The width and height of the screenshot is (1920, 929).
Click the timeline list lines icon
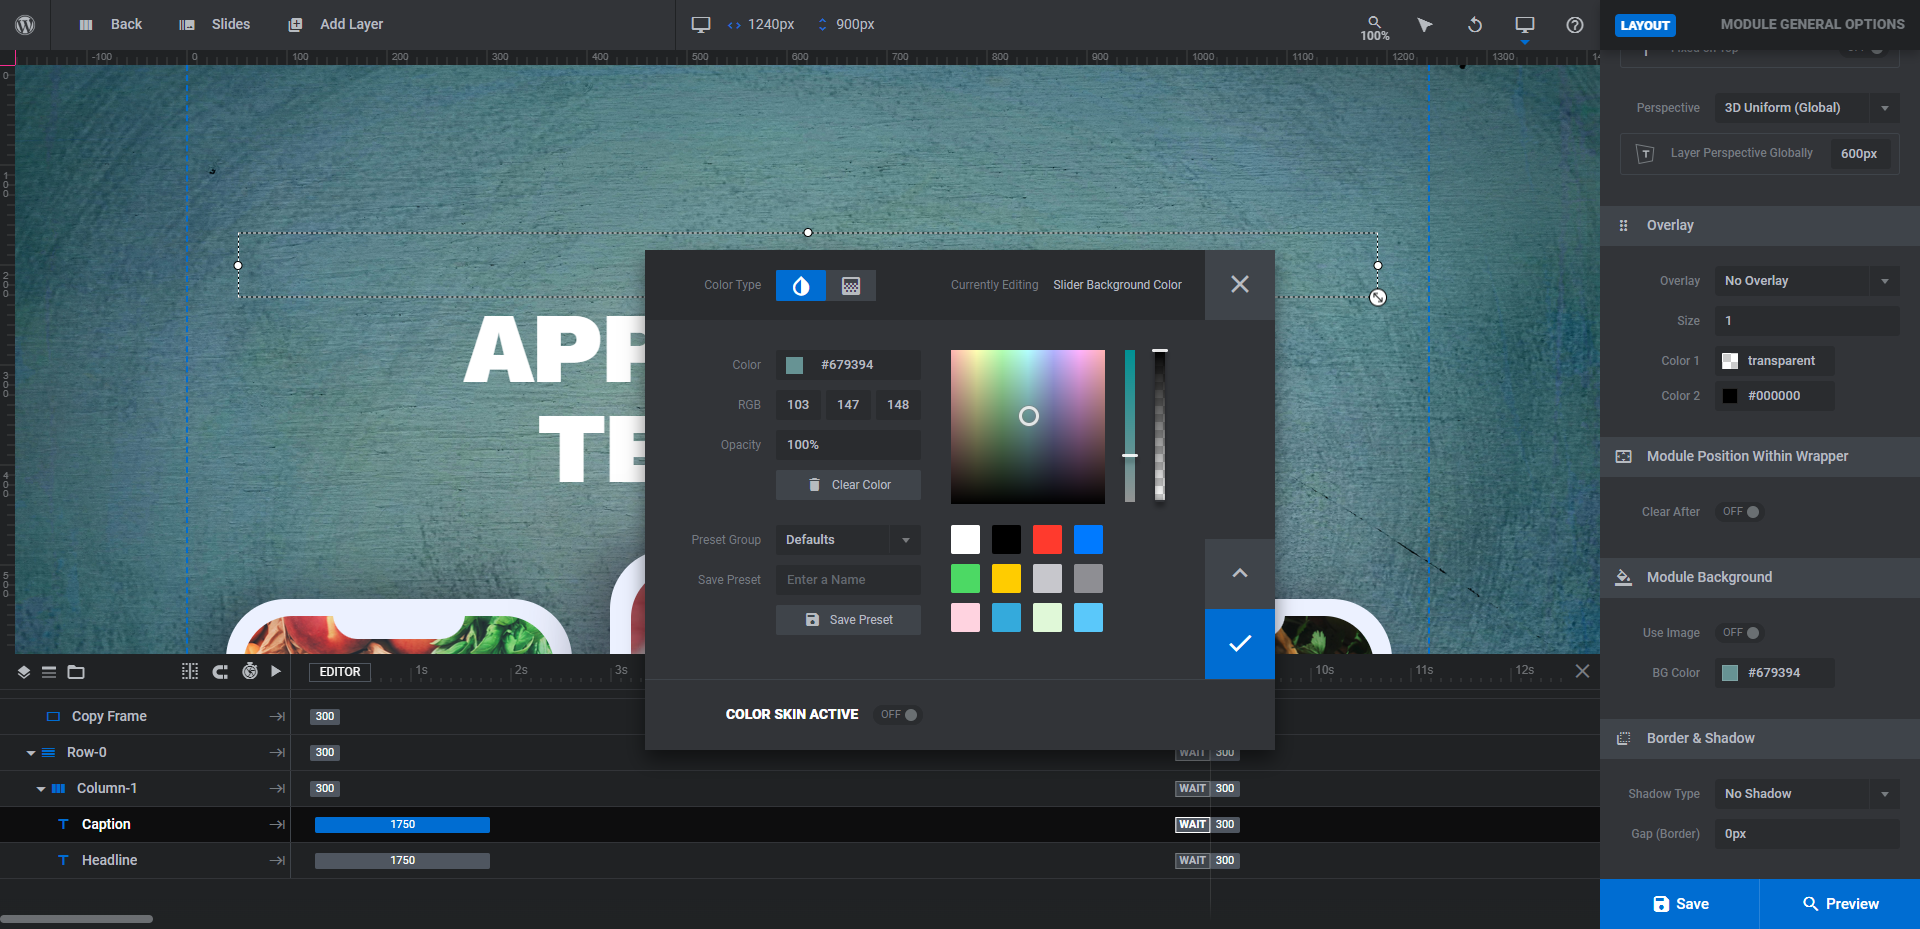(49, 672)
